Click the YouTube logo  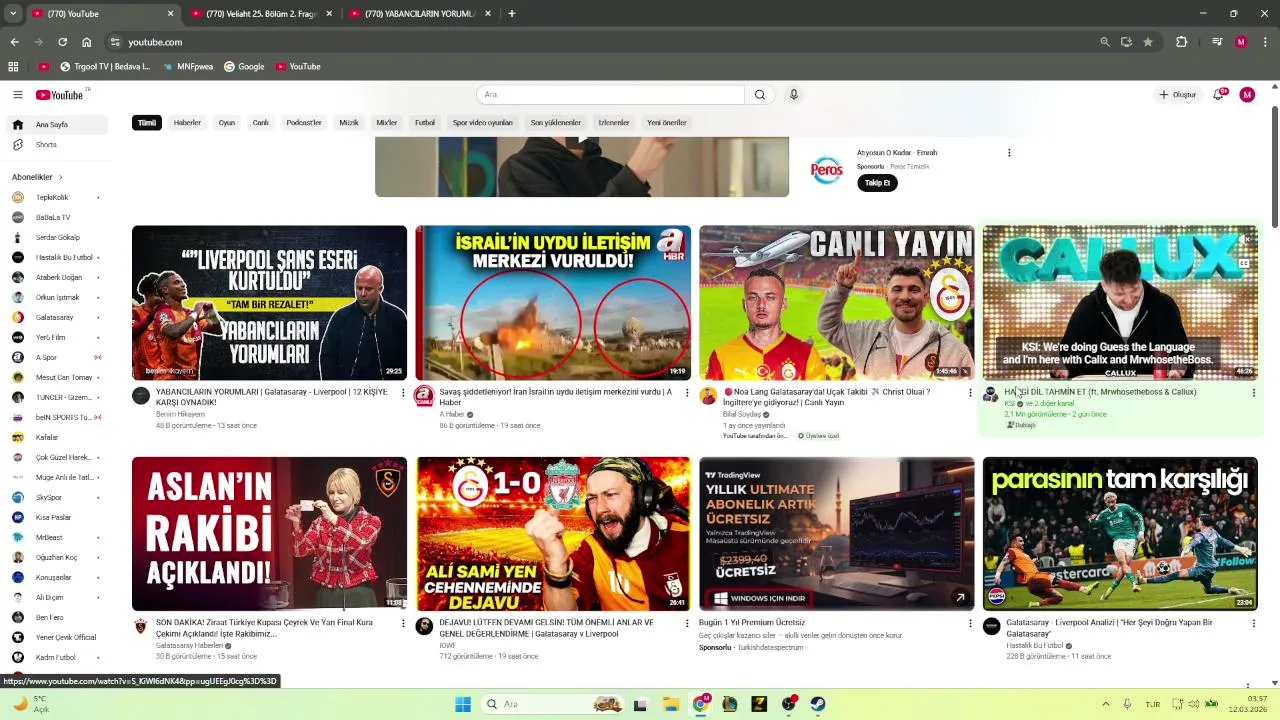coord(60,95)
